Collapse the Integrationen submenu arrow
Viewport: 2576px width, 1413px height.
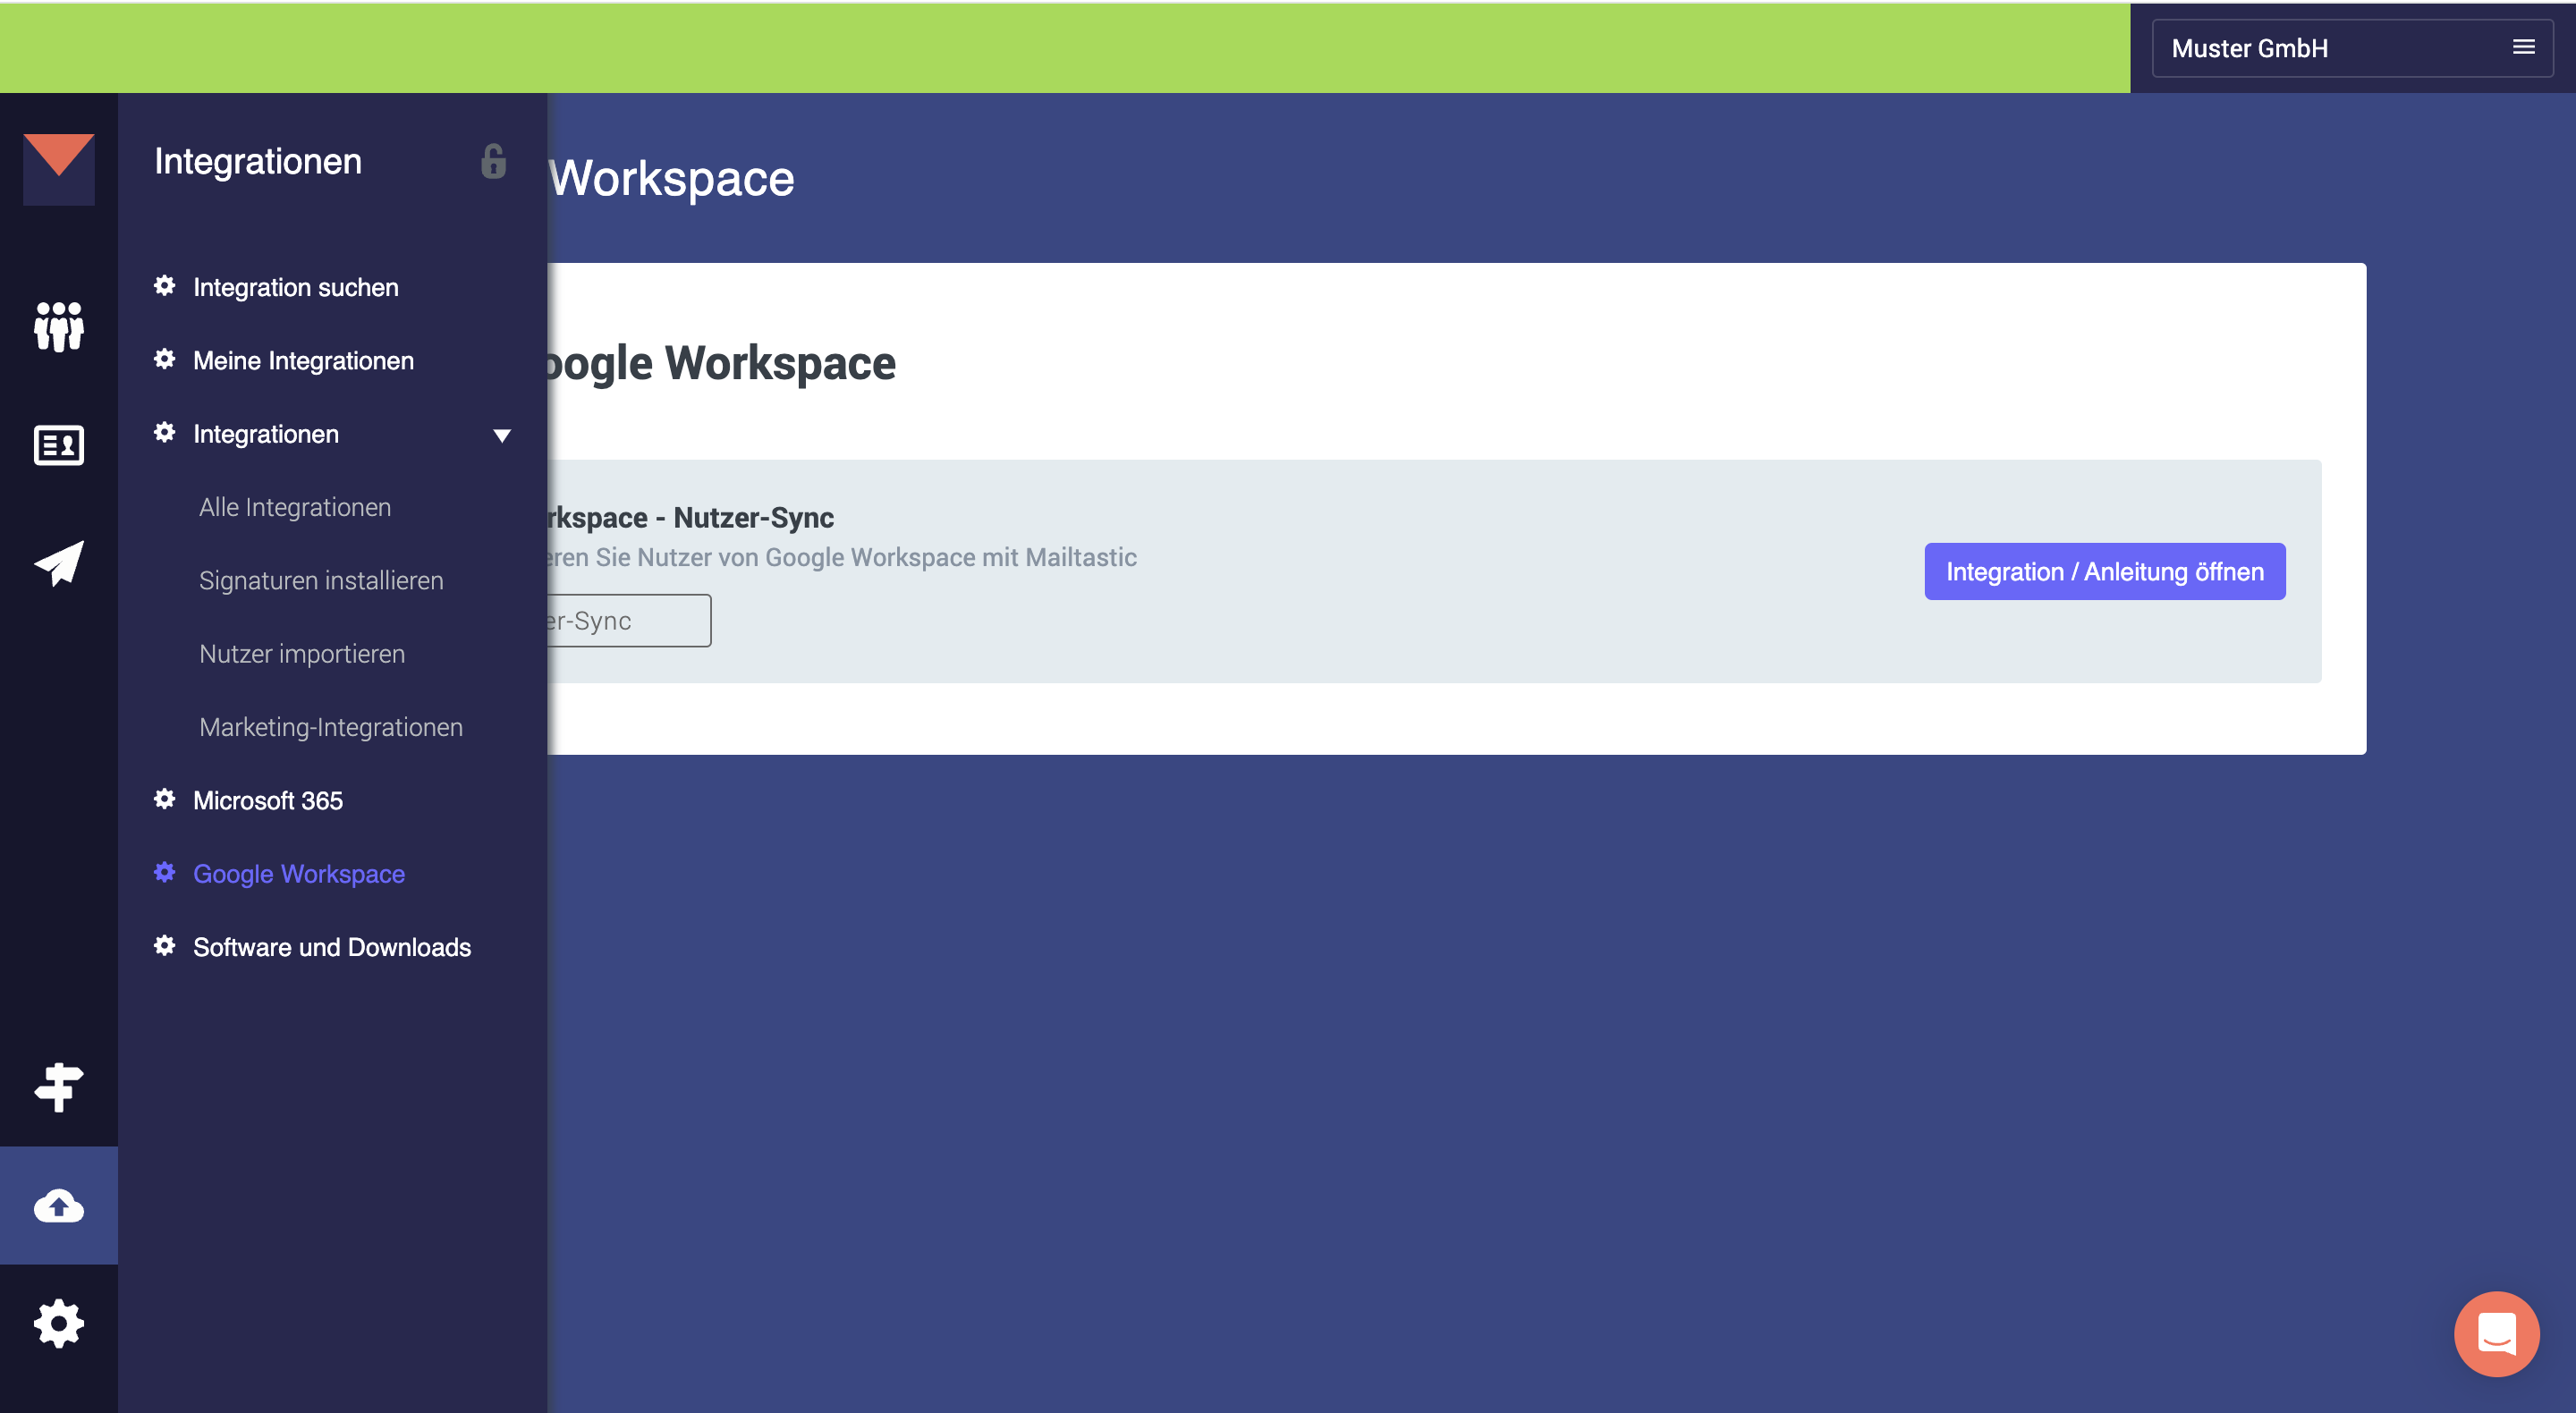point(502,435)
